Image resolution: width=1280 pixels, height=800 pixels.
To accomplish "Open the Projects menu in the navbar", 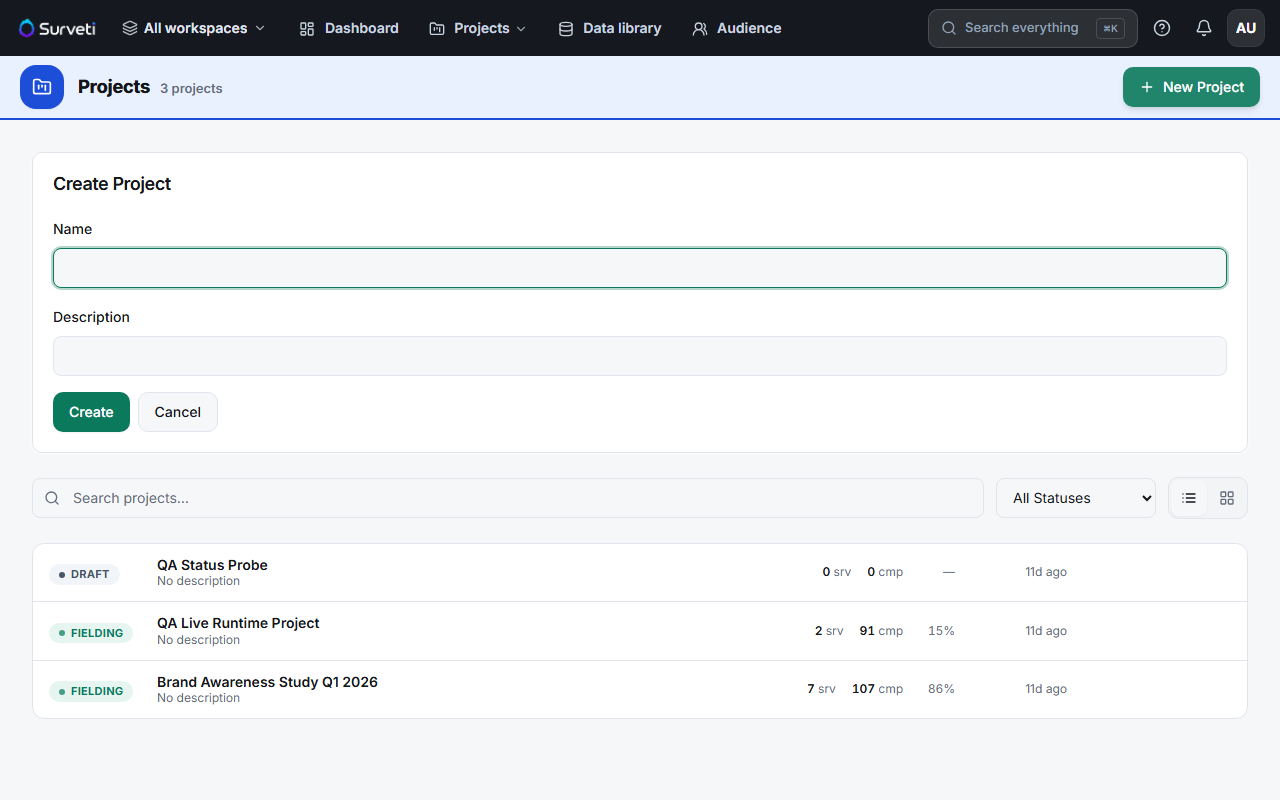I will [x=477, y=28].
